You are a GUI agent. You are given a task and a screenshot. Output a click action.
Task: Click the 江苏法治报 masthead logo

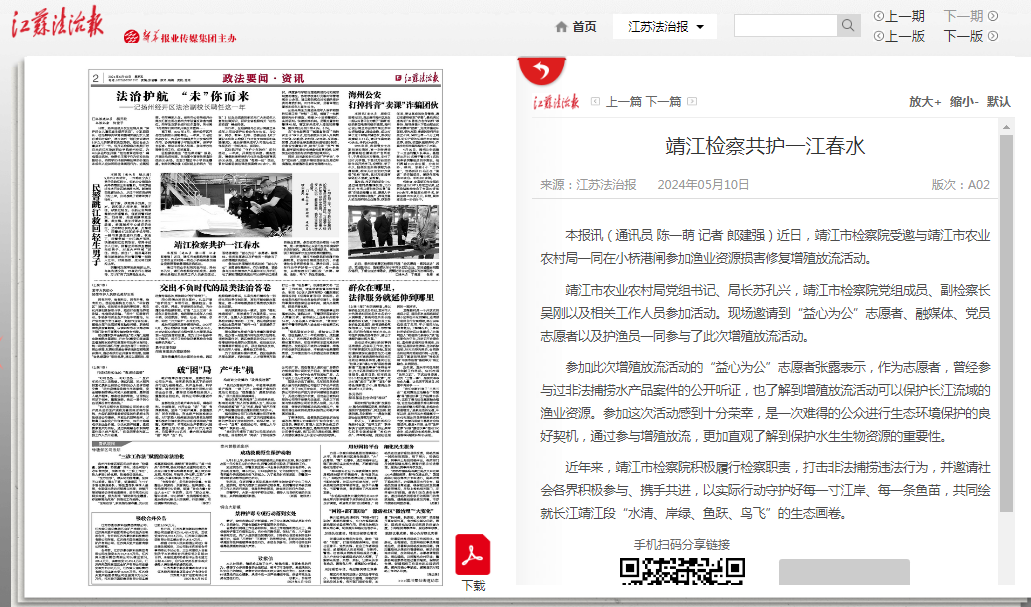click(x=57, y=22)
